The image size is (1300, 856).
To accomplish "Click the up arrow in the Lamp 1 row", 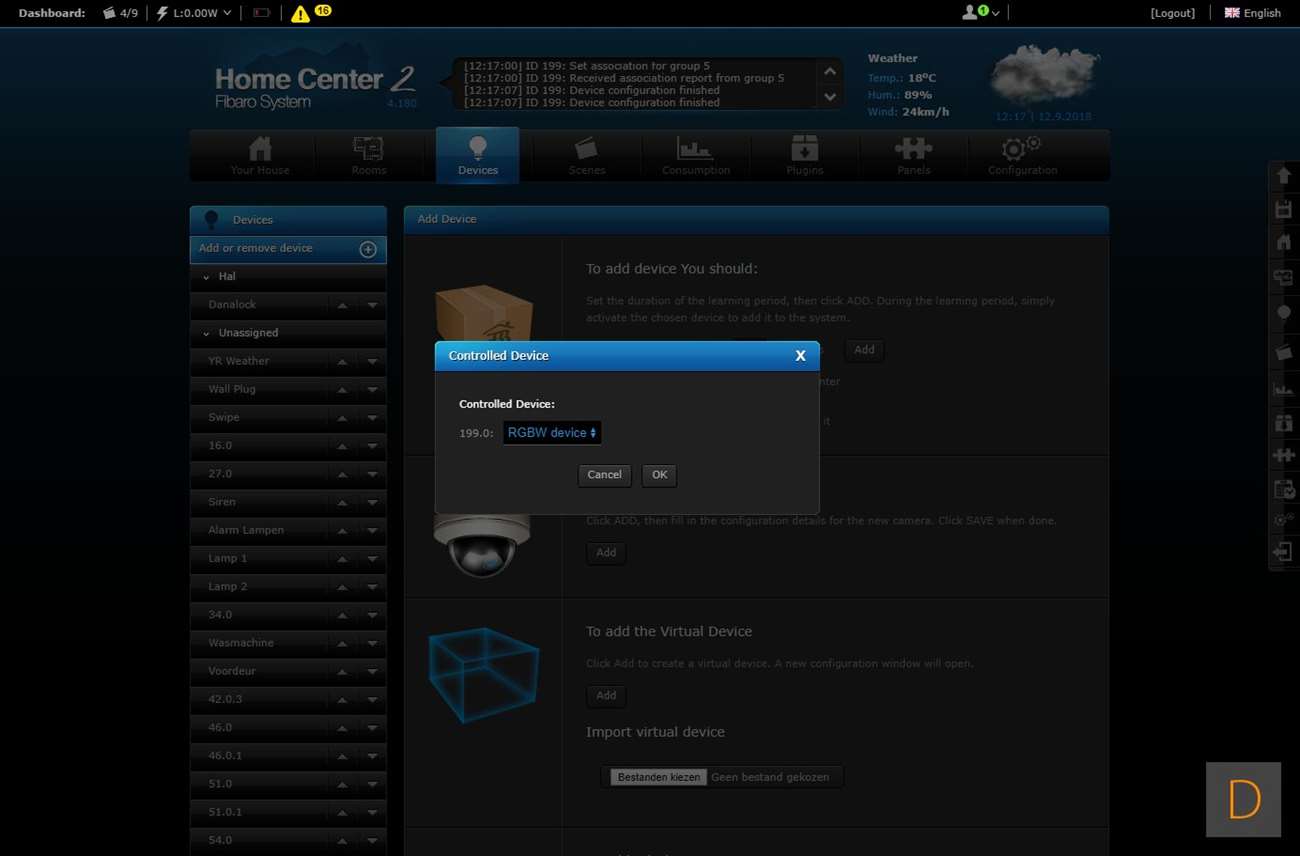I will tap(342, 558).
